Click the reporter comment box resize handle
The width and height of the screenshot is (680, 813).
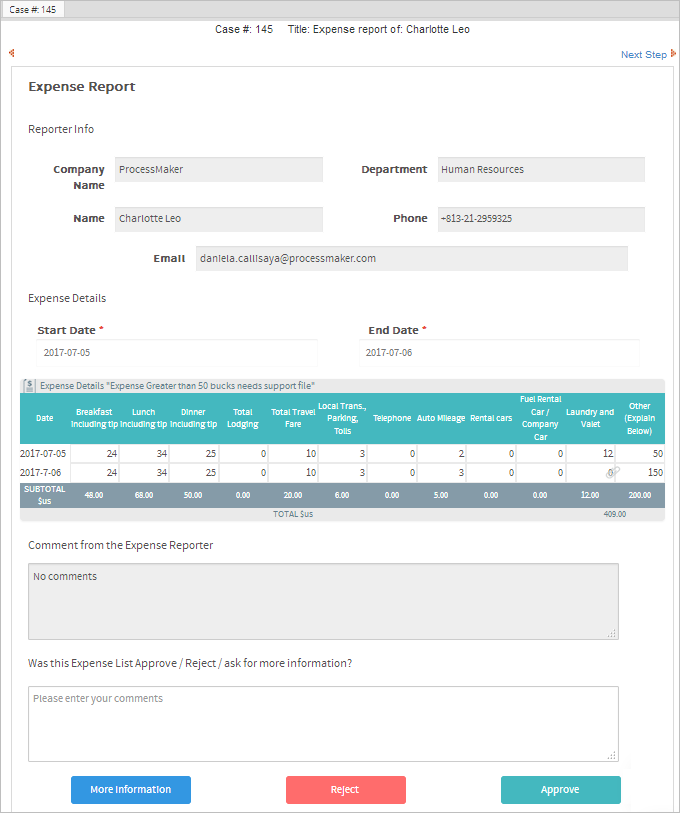coord(611,632)
